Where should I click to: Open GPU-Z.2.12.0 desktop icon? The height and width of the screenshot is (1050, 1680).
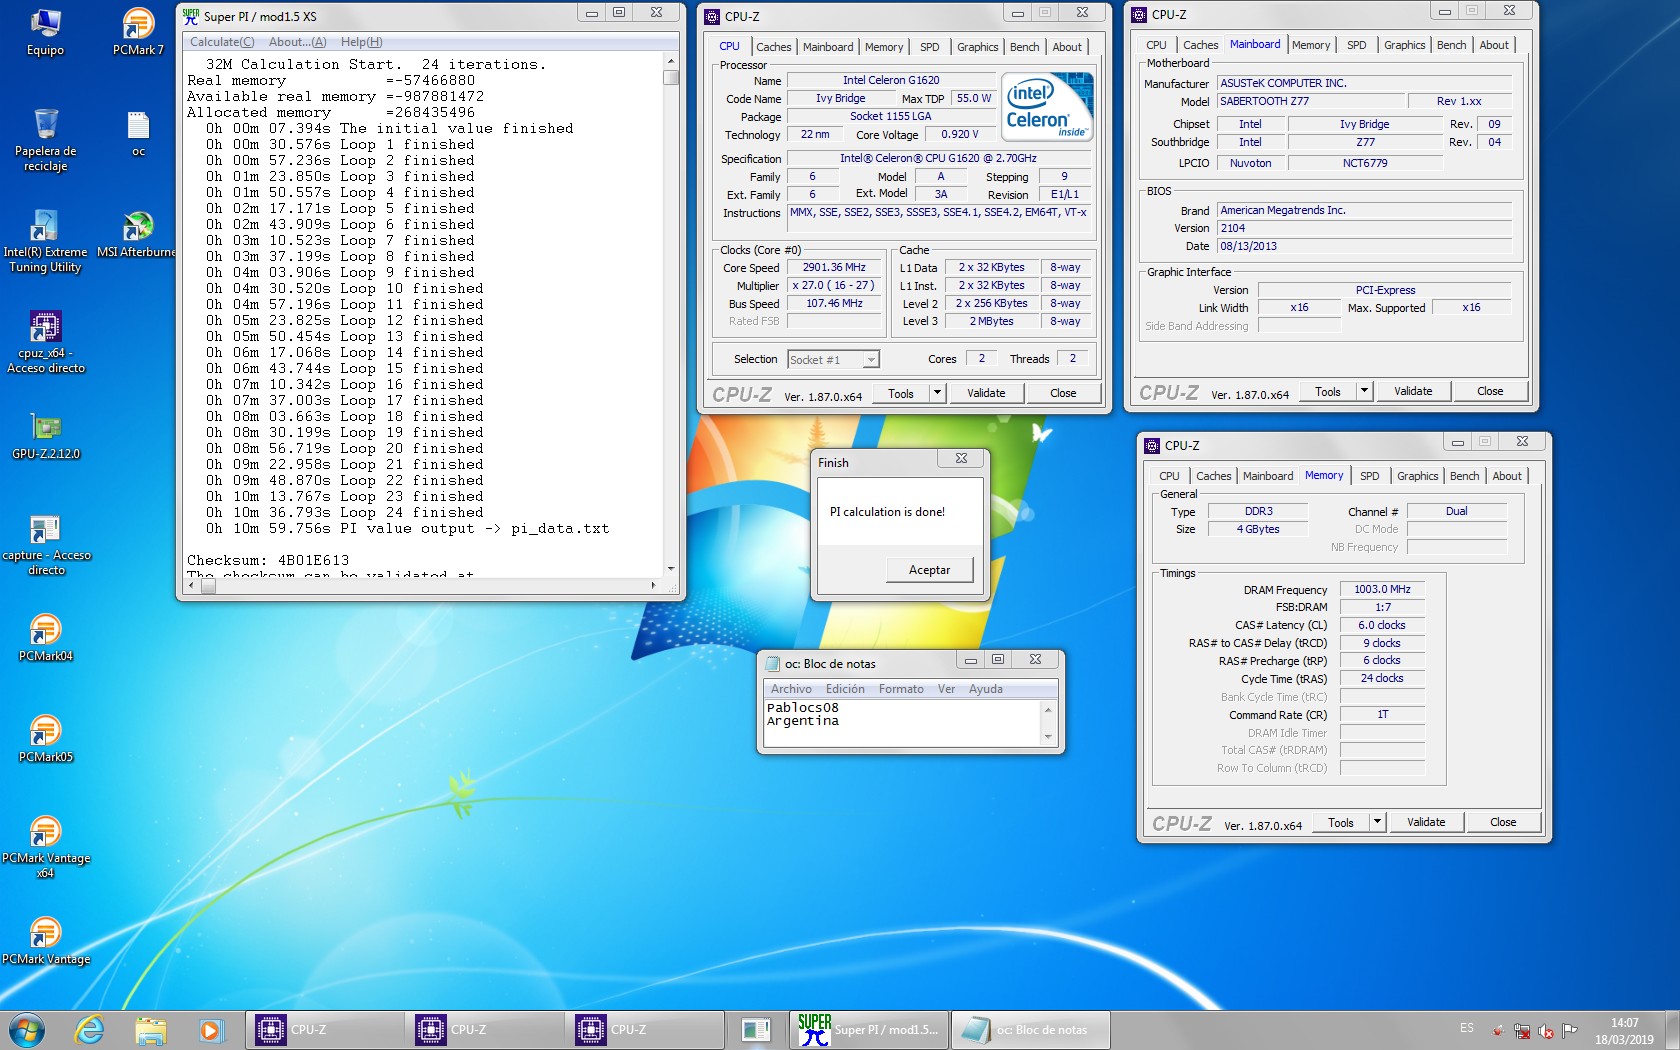coord(45,437)
